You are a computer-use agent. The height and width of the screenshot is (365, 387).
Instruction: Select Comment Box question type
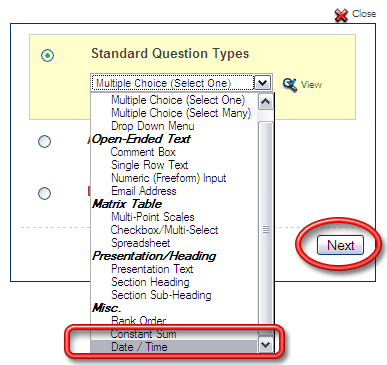coord(143,152)
